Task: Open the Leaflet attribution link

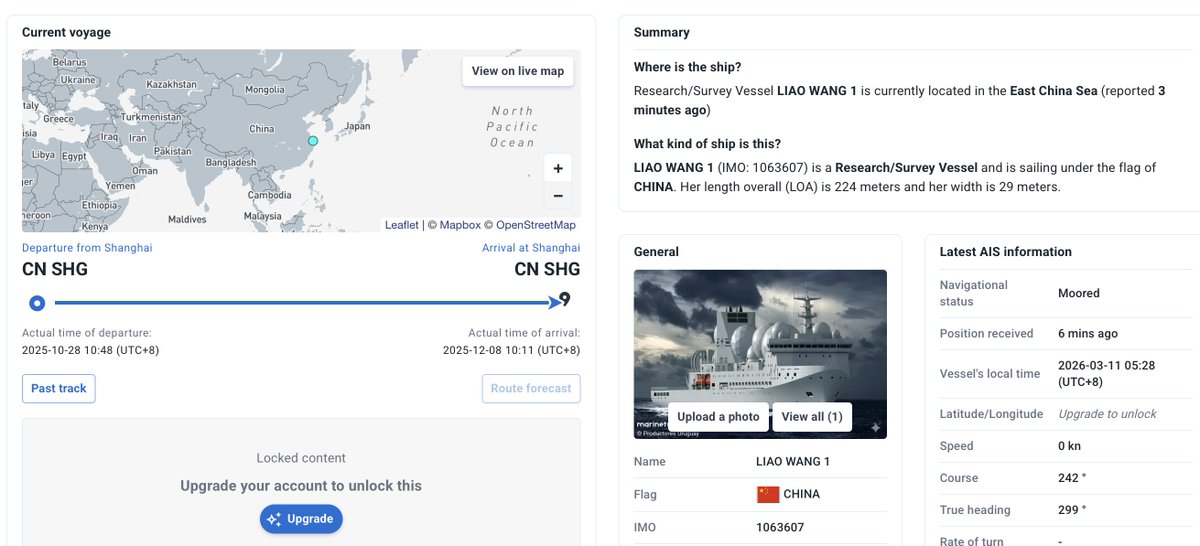Action: pos(401,225)
